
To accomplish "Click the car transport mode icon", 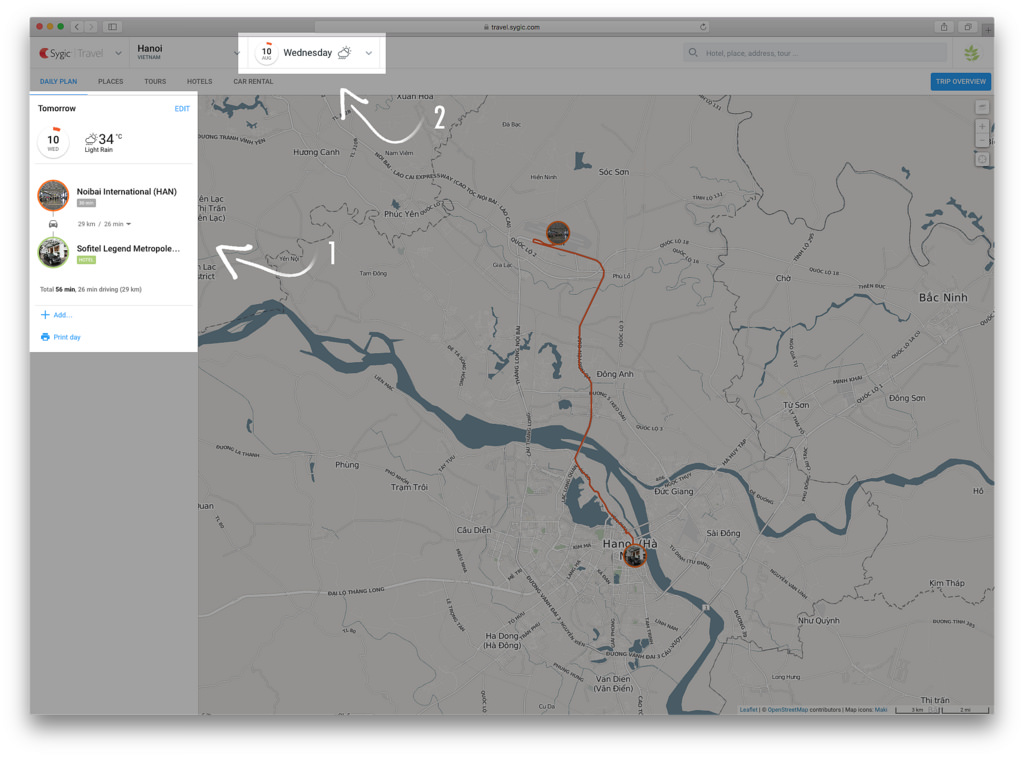I will (54, 224).
